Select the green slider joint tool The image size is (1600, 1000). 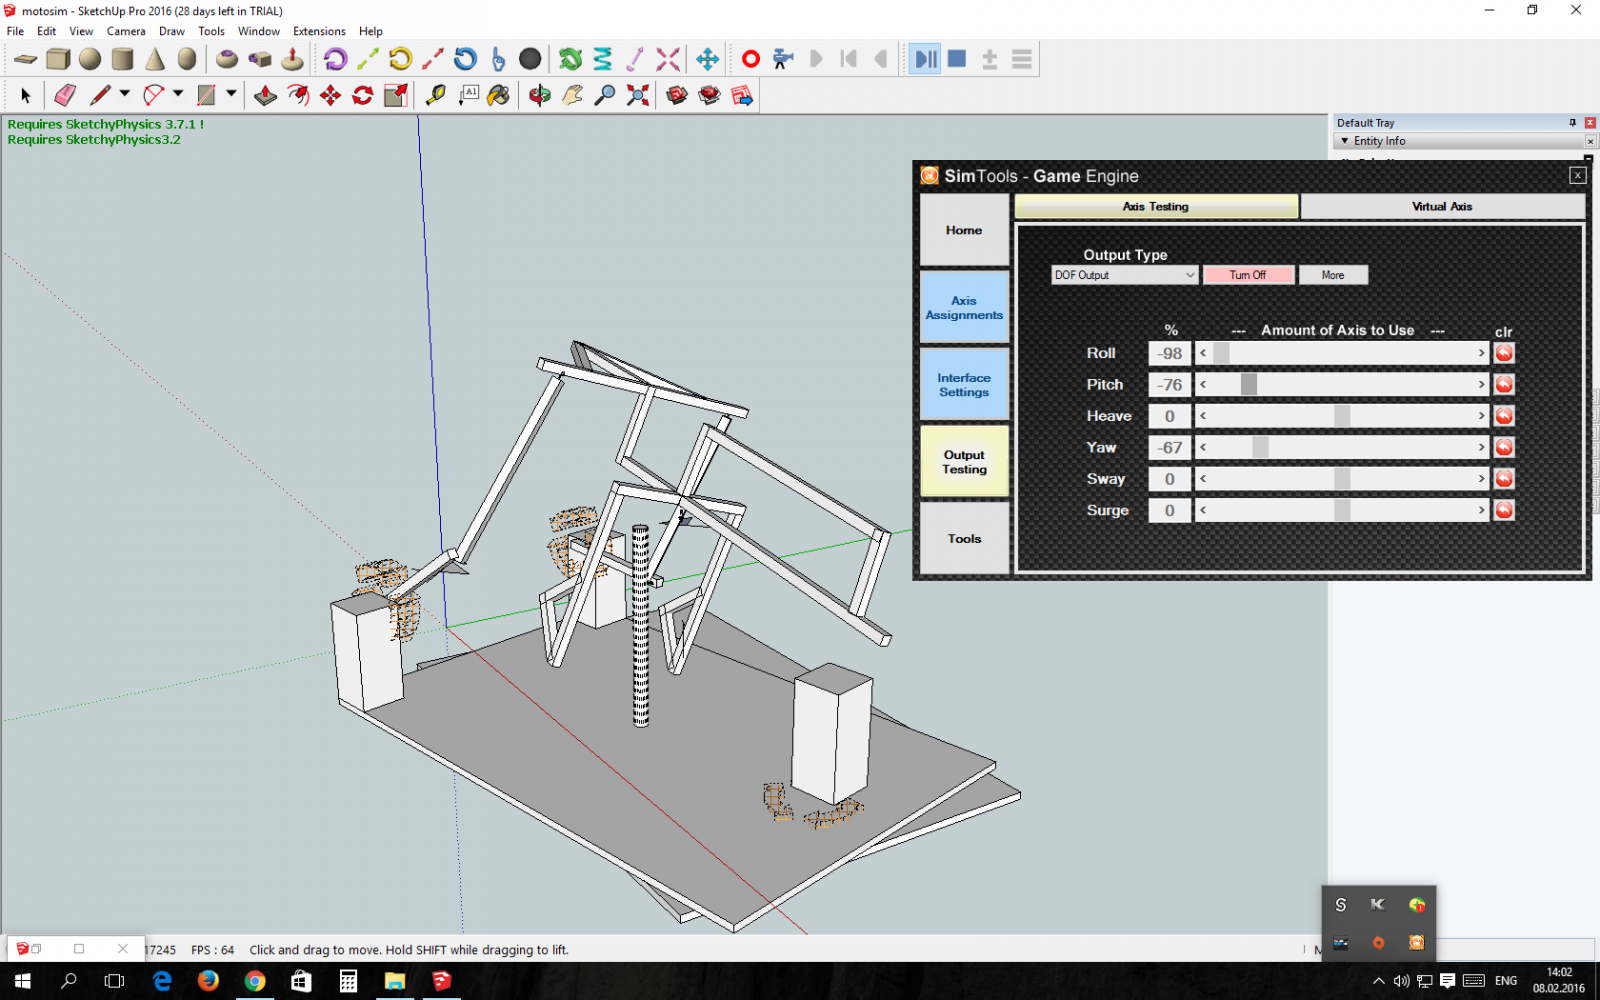click(368, 59)
